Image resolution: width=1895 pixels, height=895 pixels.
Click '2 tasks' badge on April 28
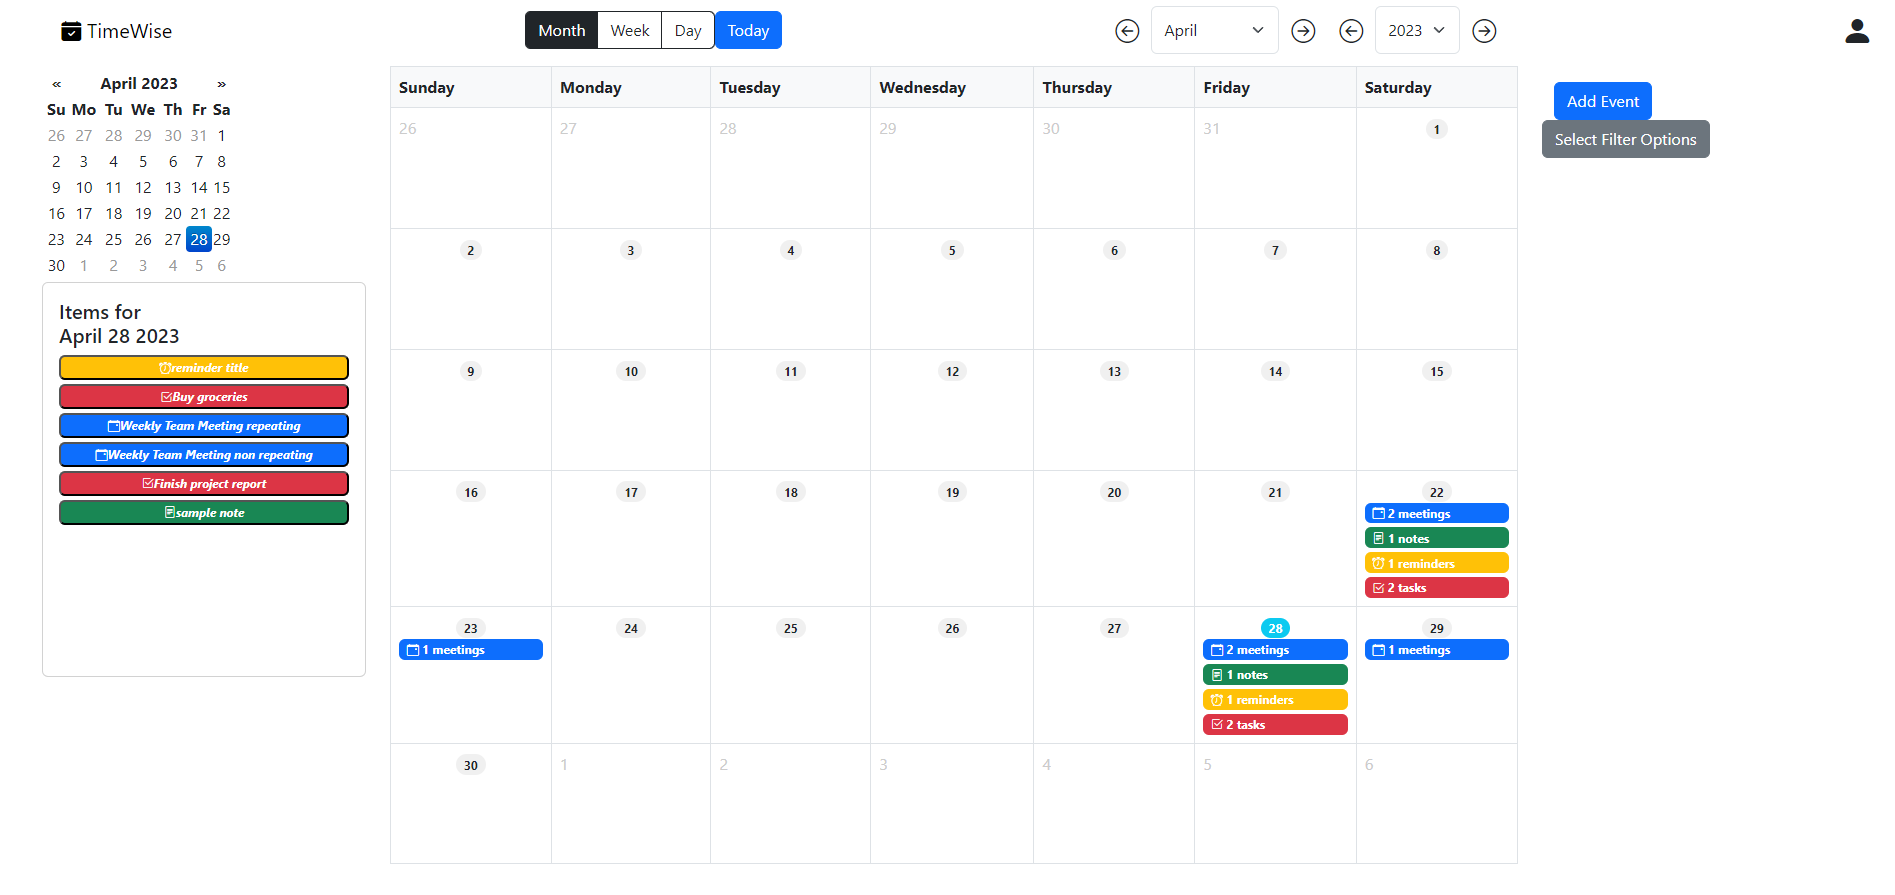(1275, 725)
